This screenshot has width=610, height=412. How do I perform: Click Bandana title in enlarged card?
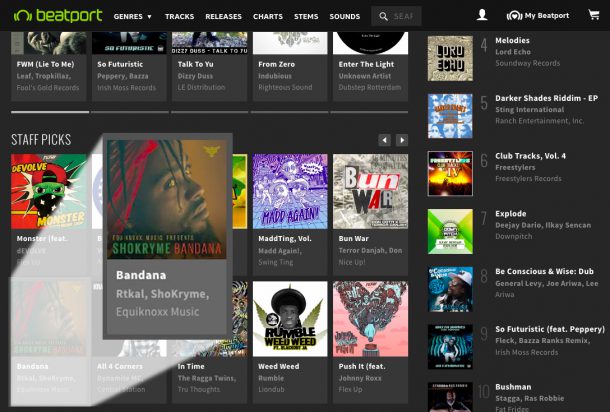141,275
